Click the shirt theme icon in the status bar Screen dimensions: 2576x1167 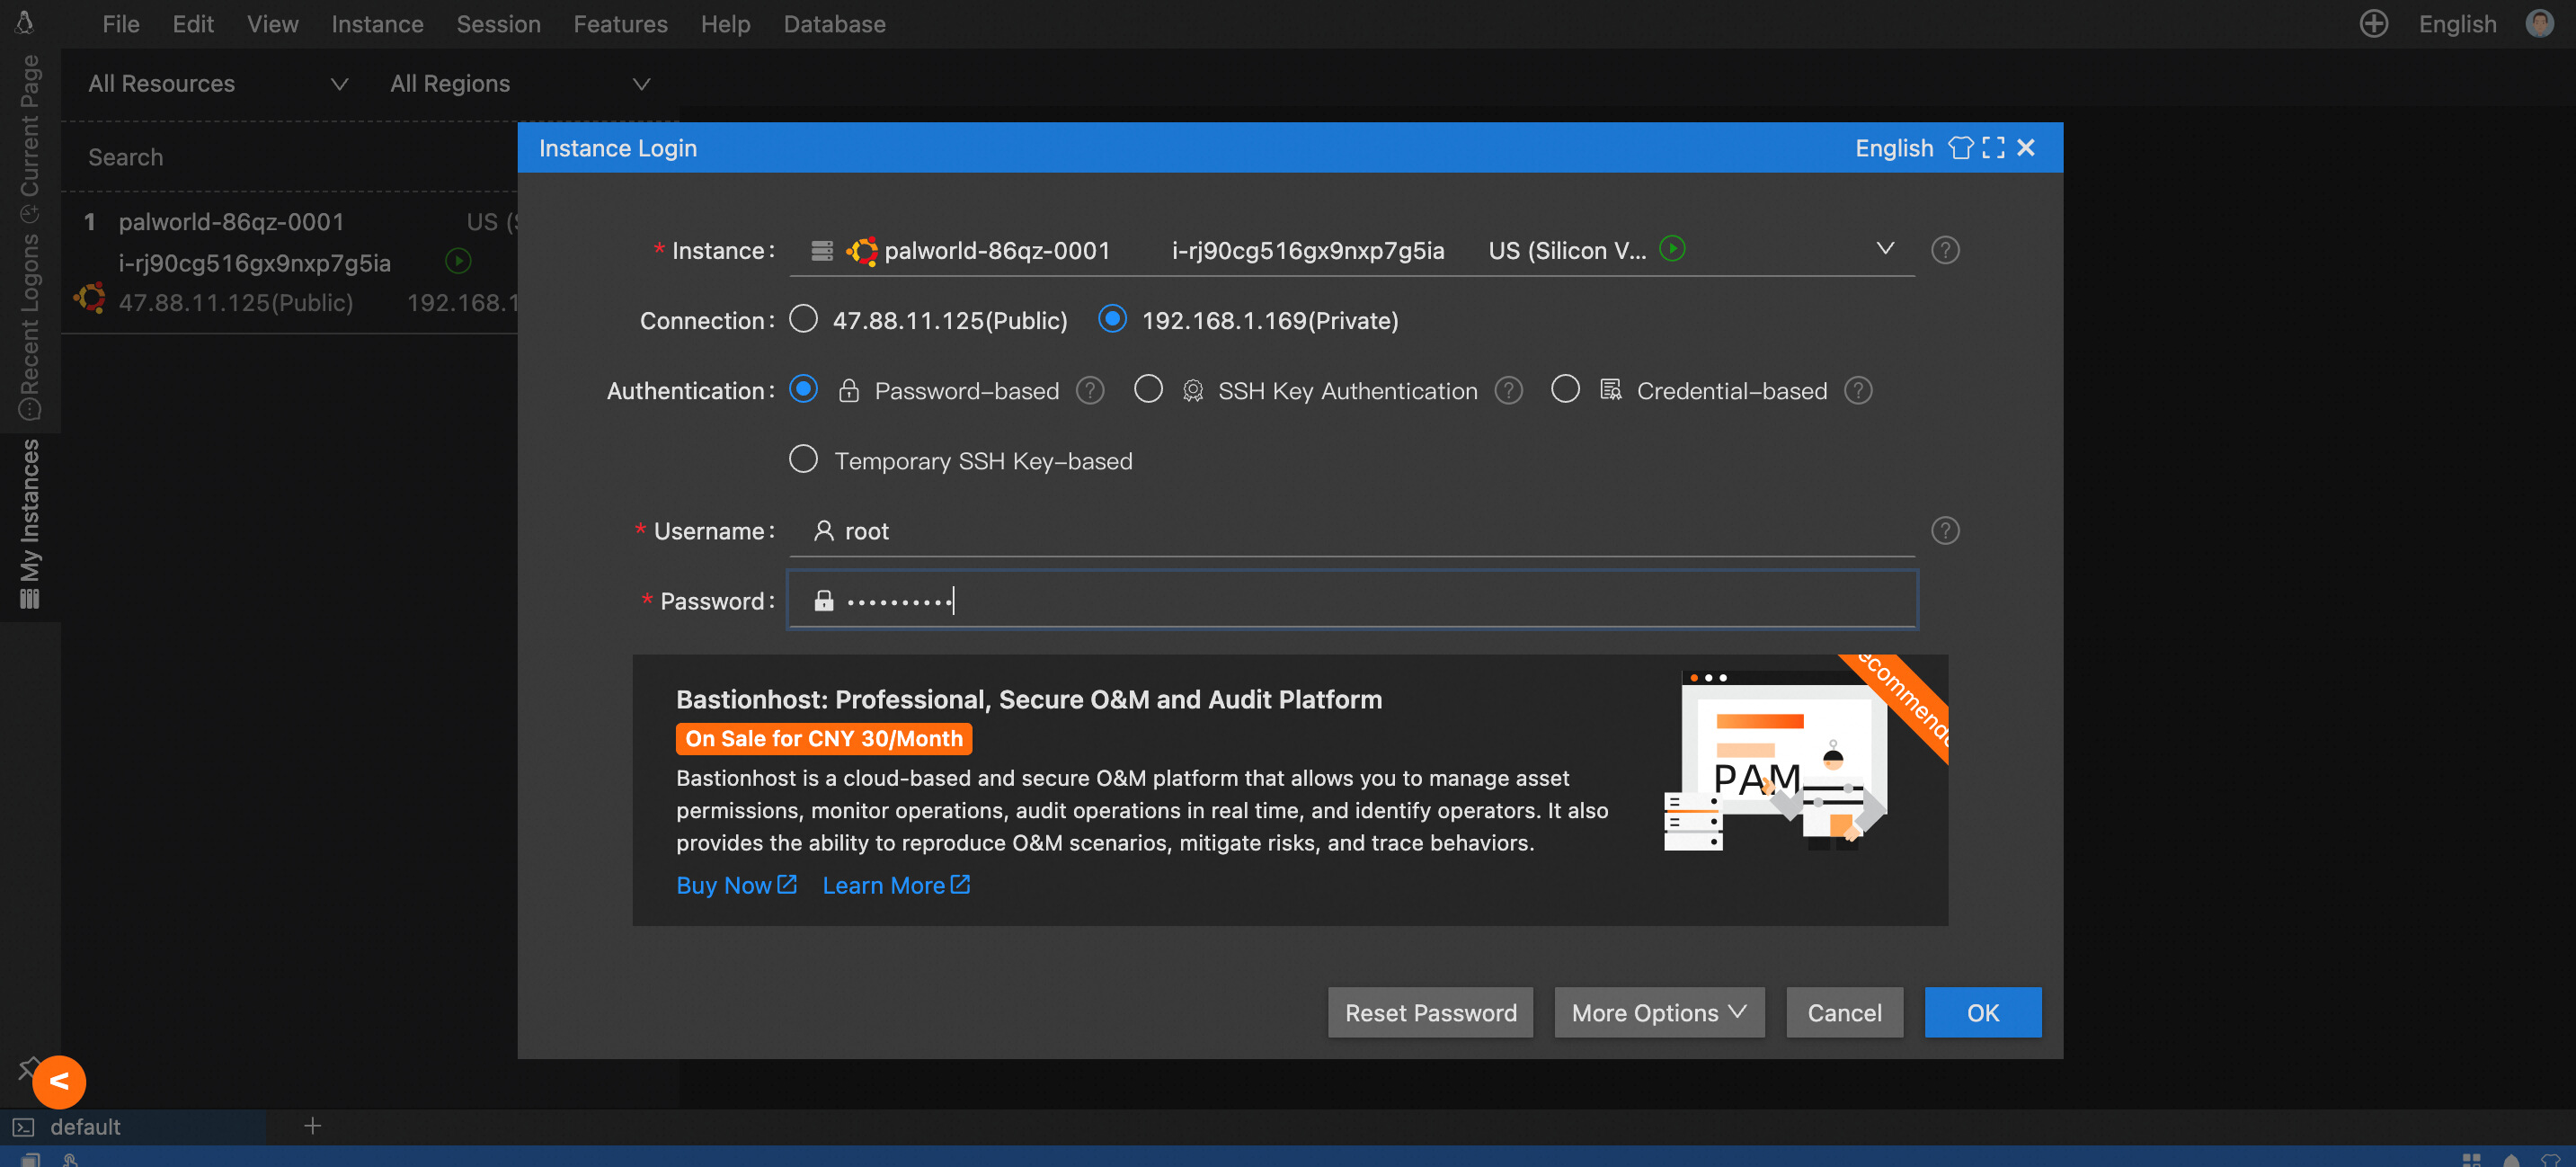2551,1159
